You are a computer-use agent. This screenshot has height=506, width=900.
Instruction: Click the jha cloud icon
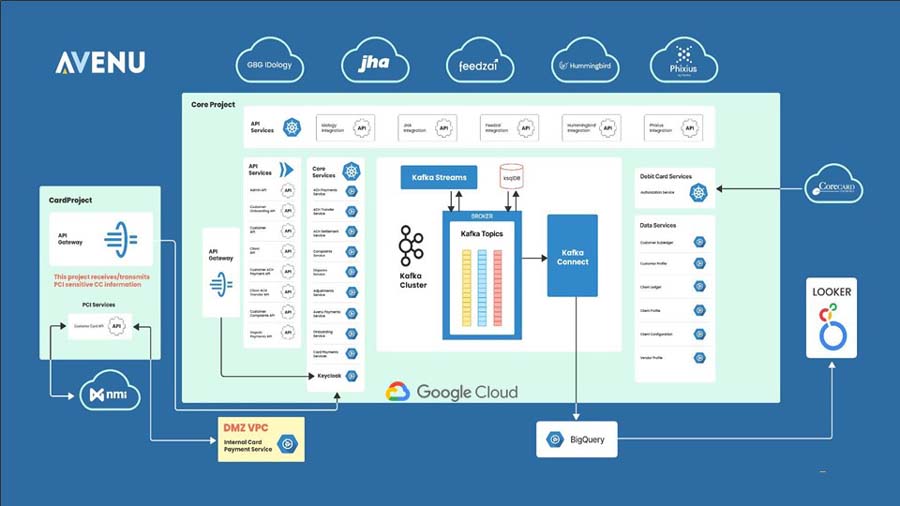(375, 61)
